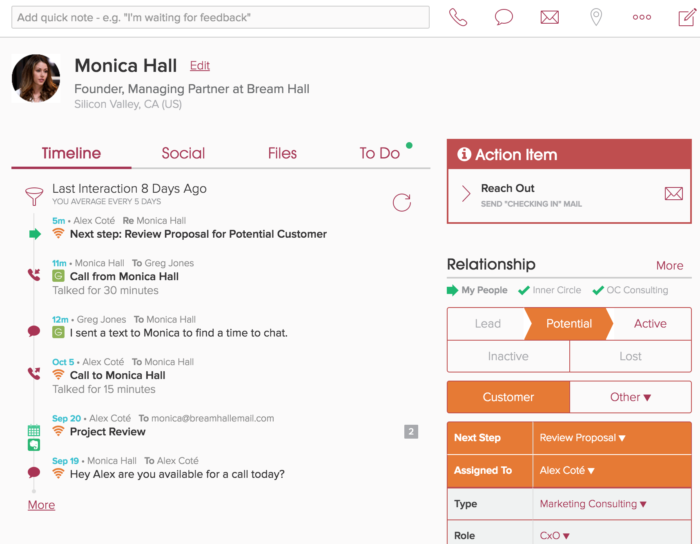
Task: Click the feed icon beside Project Review
Action: tap(58, 431)
